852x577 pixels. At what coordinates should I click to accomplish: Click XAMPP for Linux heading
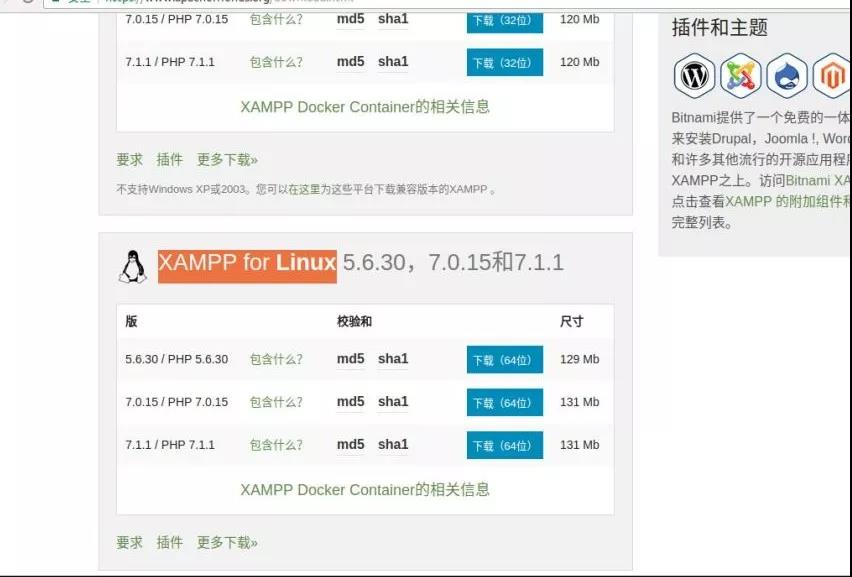(x=247, y=266)
